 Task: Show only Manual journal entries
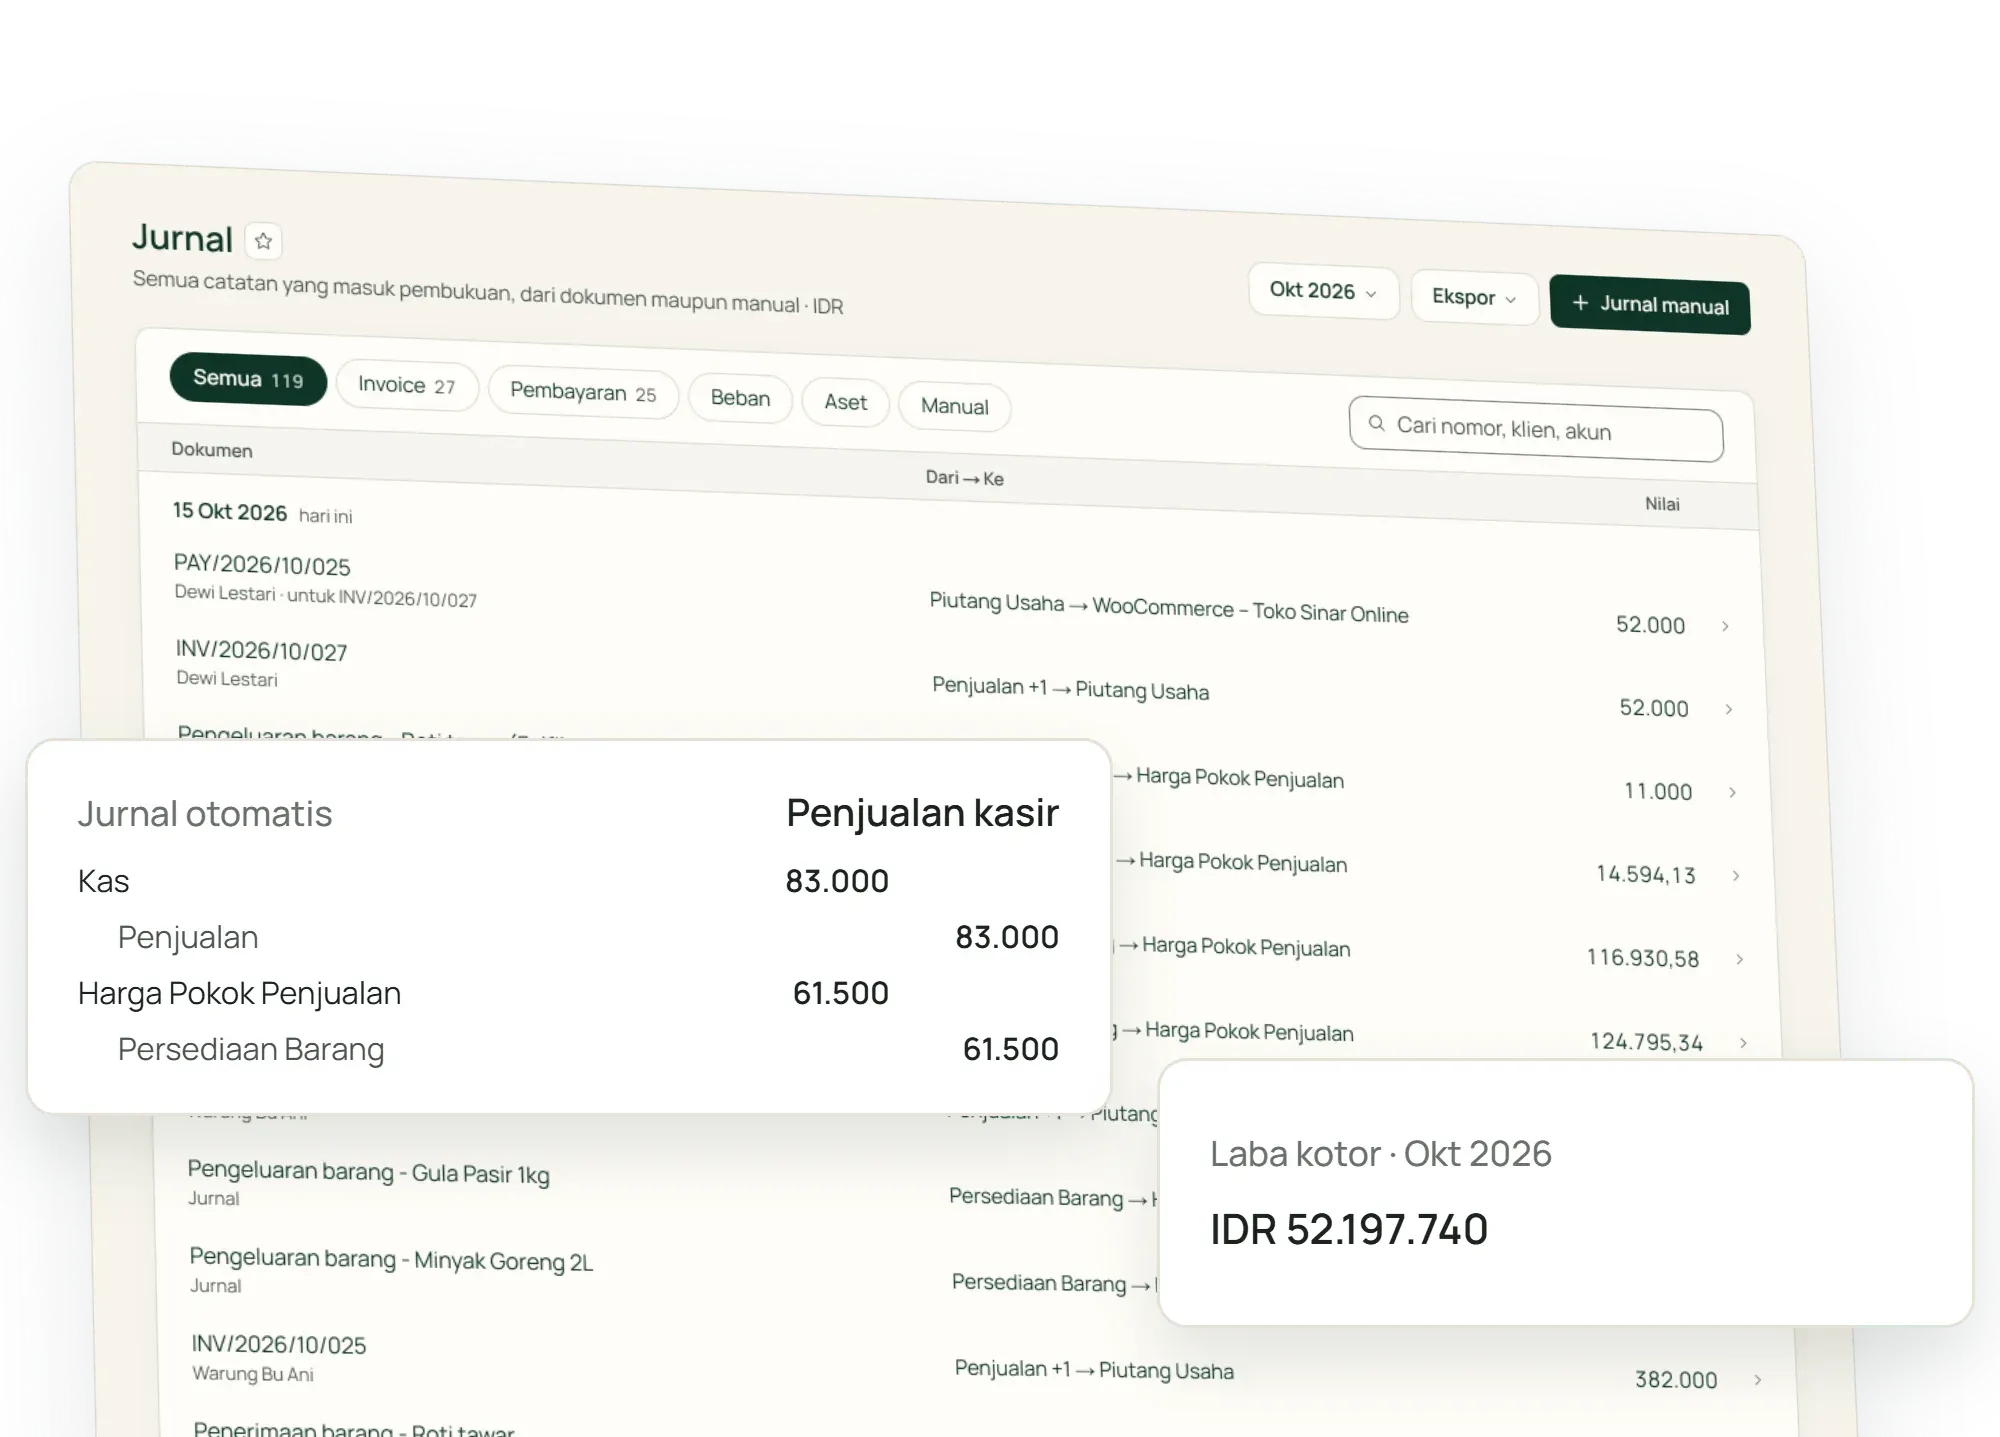tap(954, 406)
